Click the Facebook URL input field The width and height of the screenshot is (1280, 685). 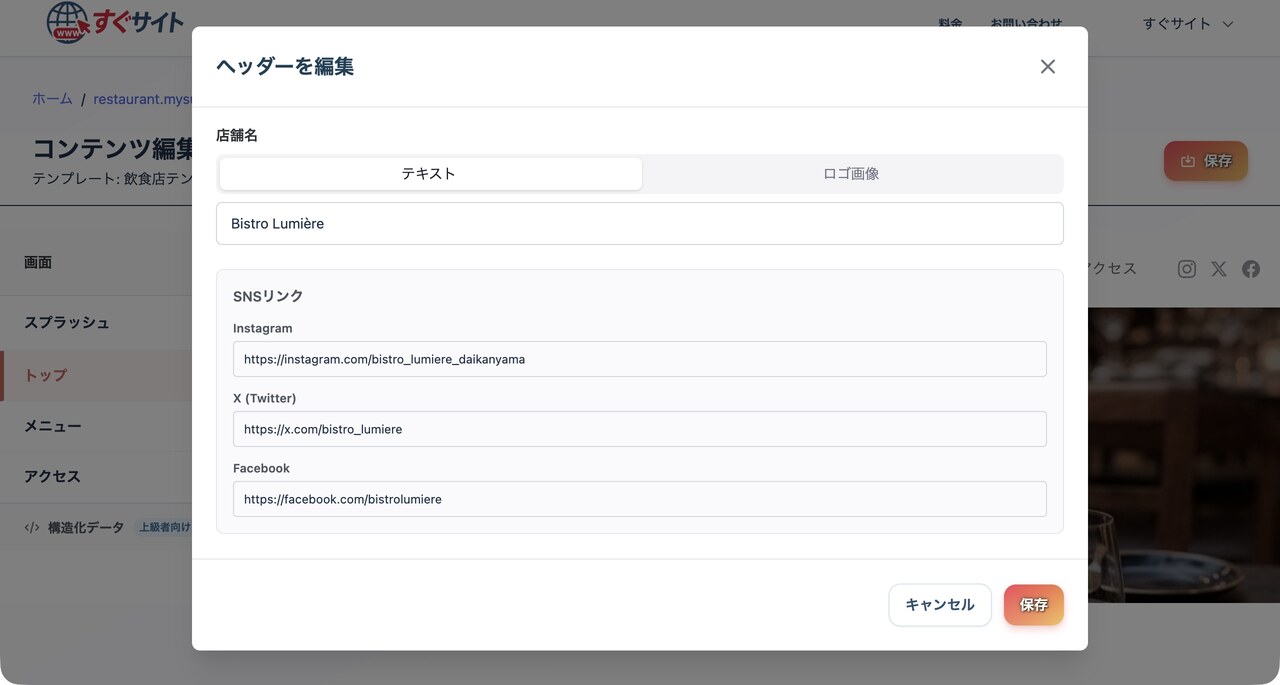(639, 499)
